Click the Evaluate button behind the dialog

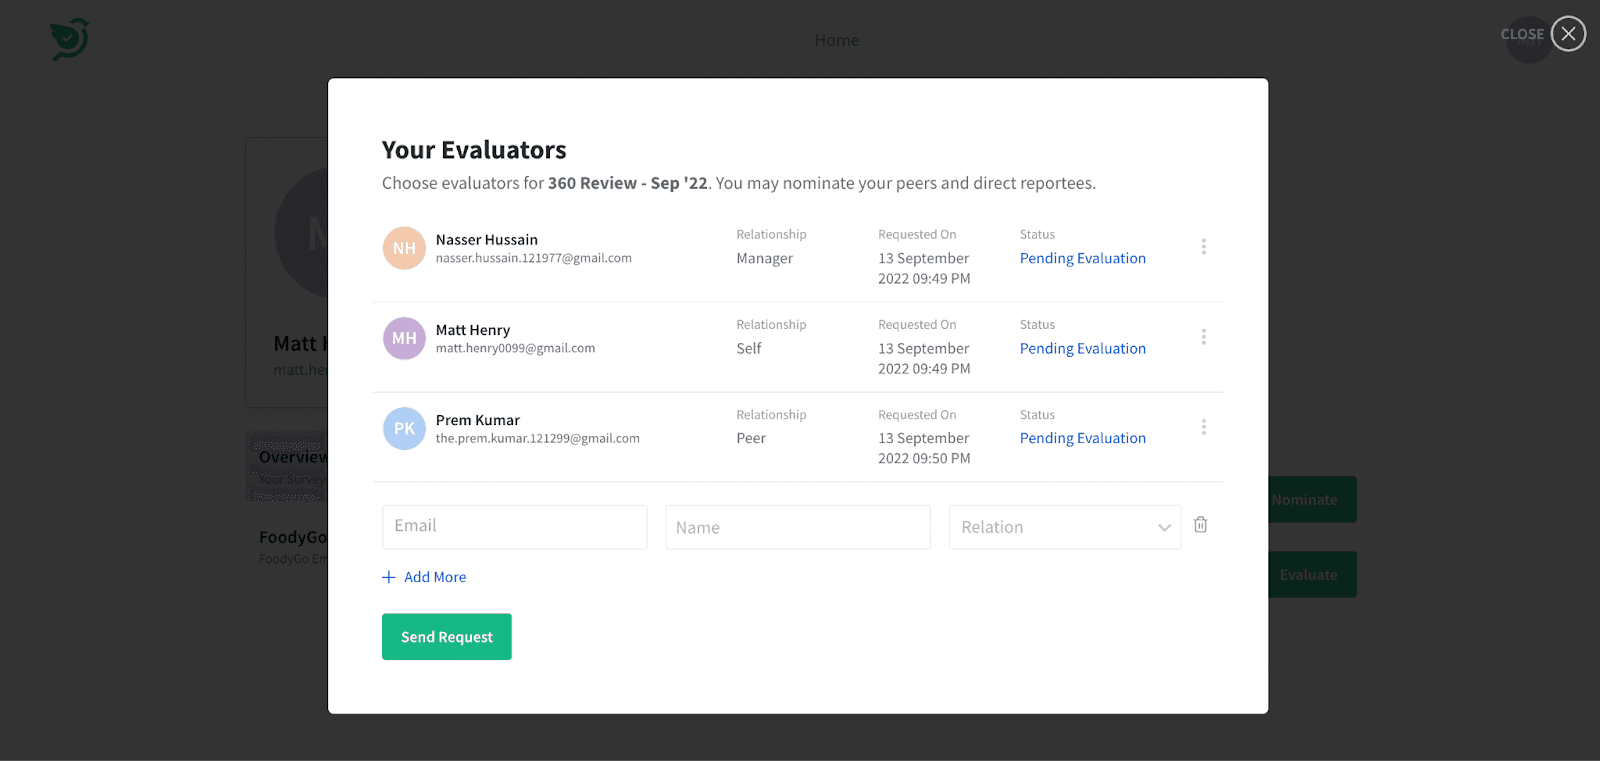point(1312,575)
